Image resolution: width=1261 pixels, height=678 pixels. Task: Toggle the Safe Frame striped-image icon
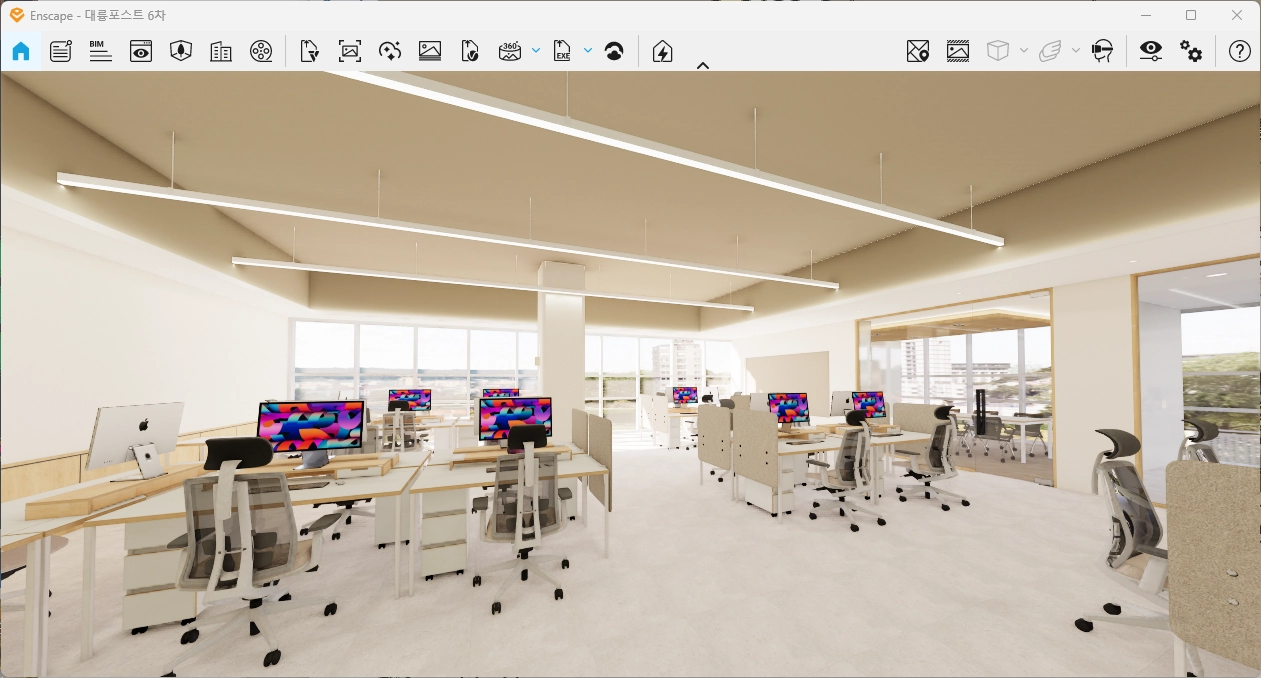click(958, 51)
